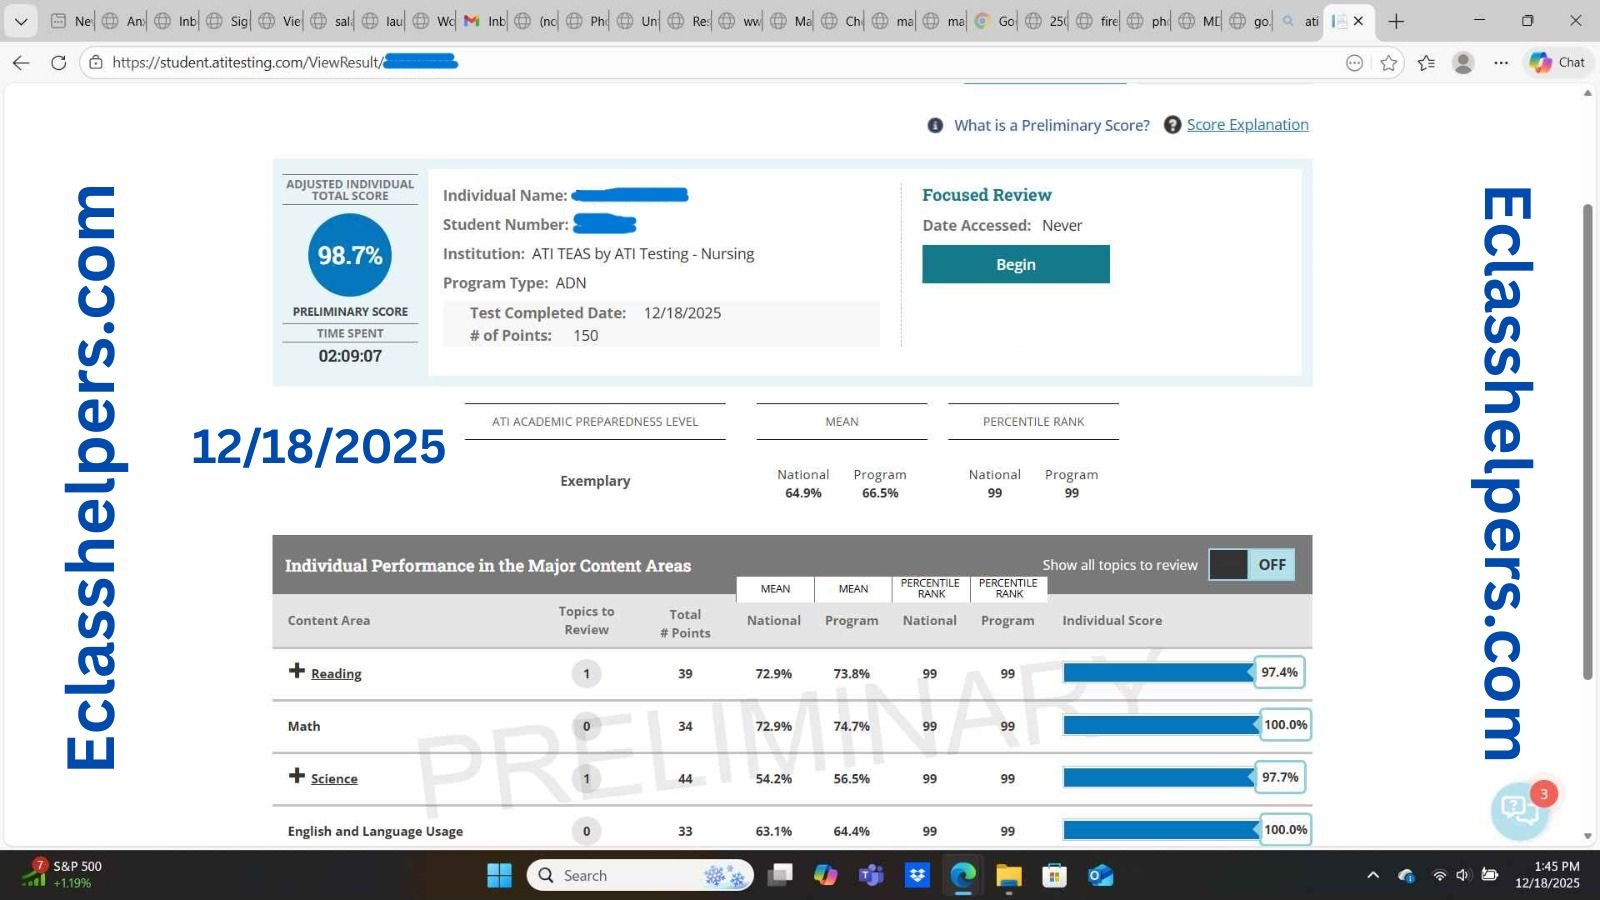
Task: Open the Score Explanation link
Action: 1247,125
